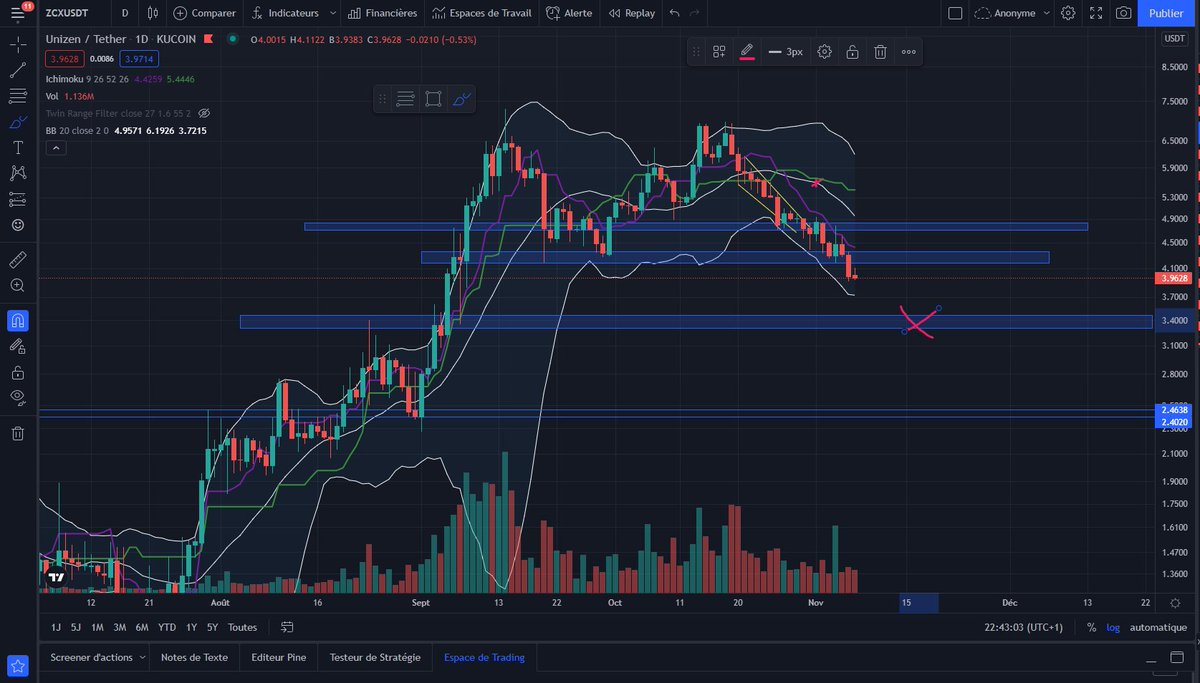Viewport: 1200px width, 683px height.
Task: Open the Screener d'actions dropdown
Action: point(97,657)
